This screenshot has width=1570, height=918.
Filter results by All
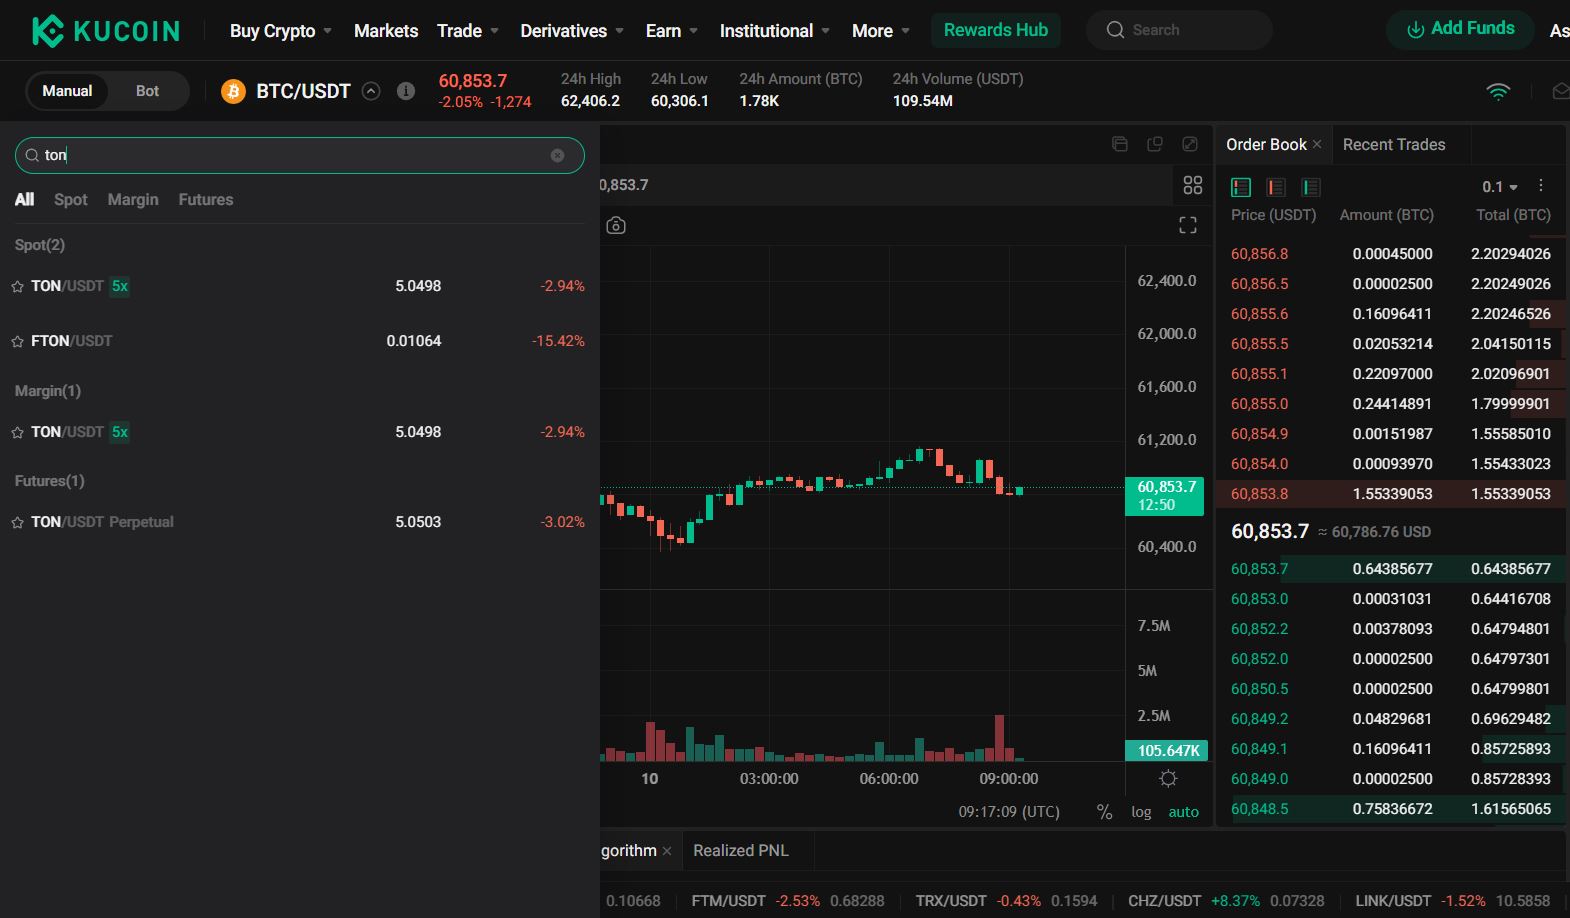click(x=24, y=200)
